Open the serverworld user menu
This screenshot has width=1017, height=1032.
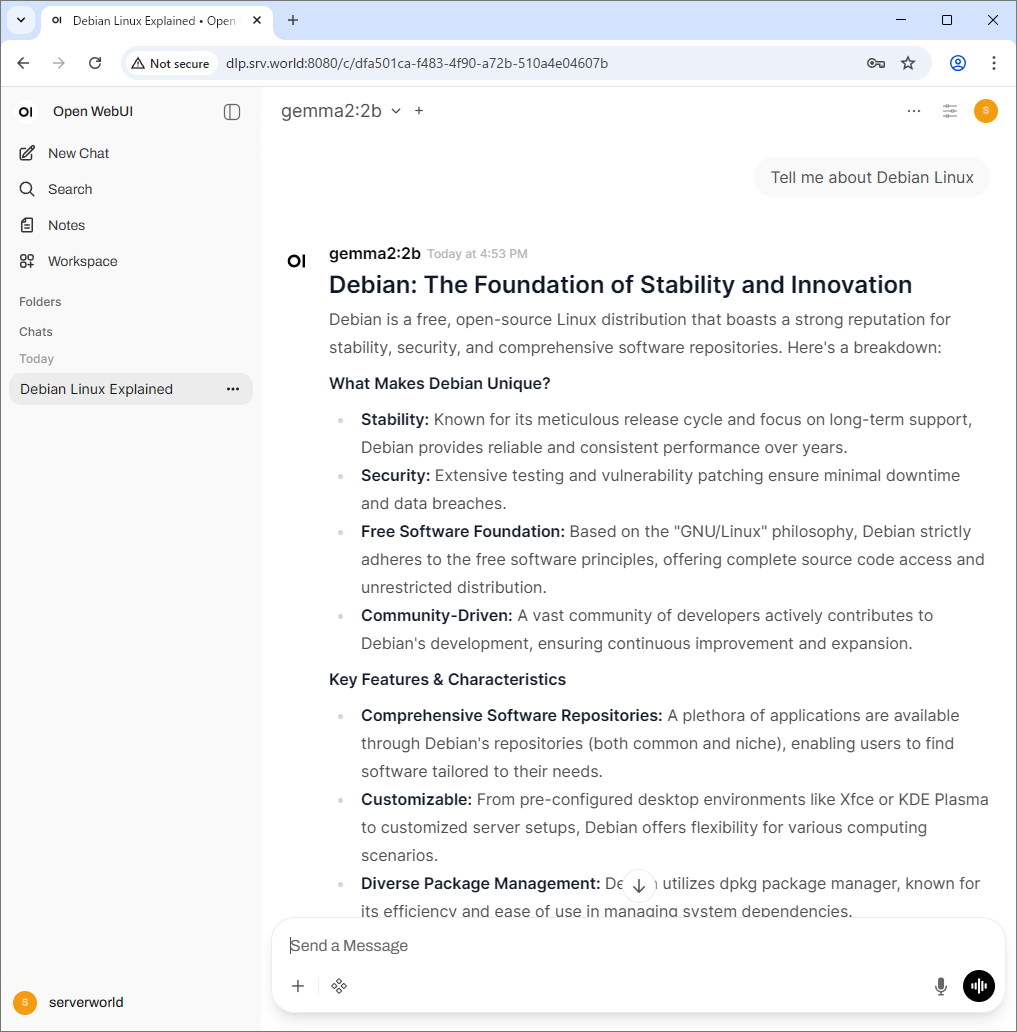coord(86,1002)
